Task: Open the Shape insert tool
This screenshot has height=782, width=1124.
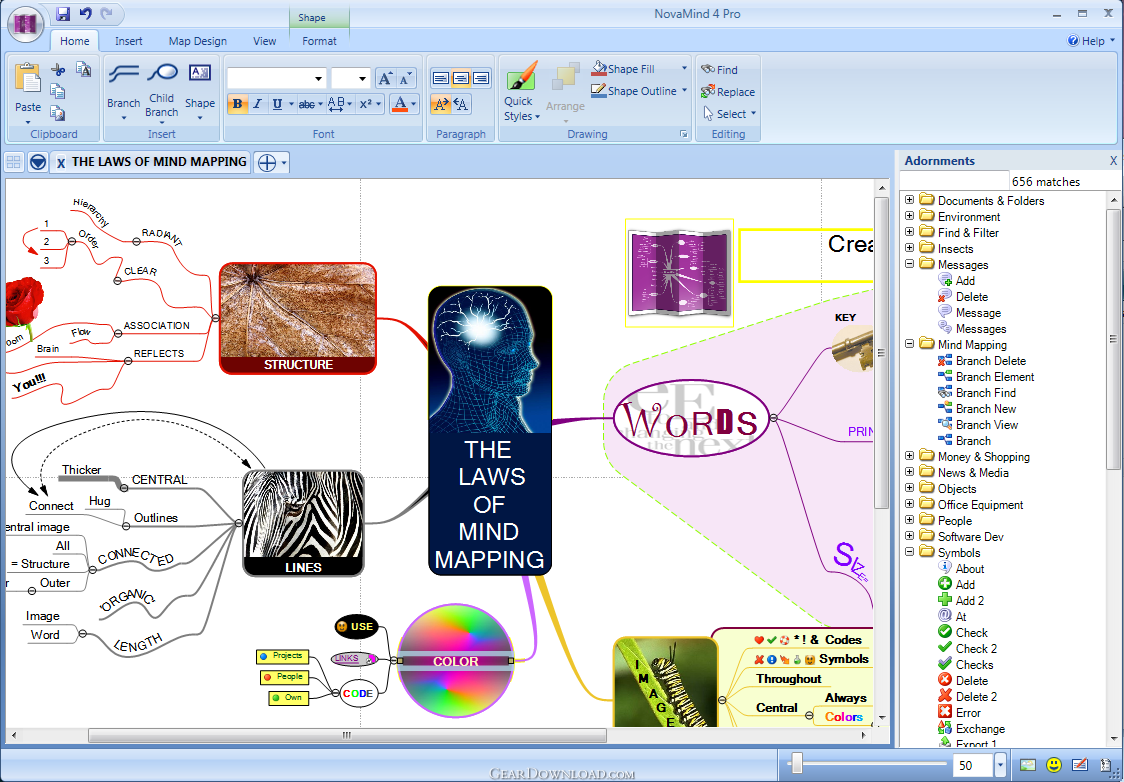Action: (x=199, y=90)
